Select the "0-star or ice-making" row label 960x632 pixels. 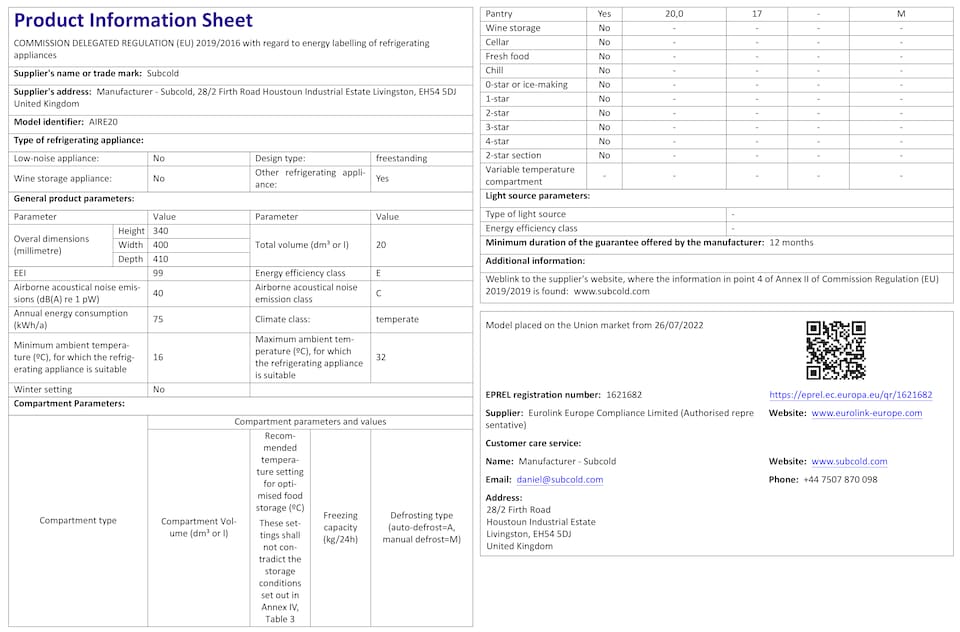tap(527, 85)
